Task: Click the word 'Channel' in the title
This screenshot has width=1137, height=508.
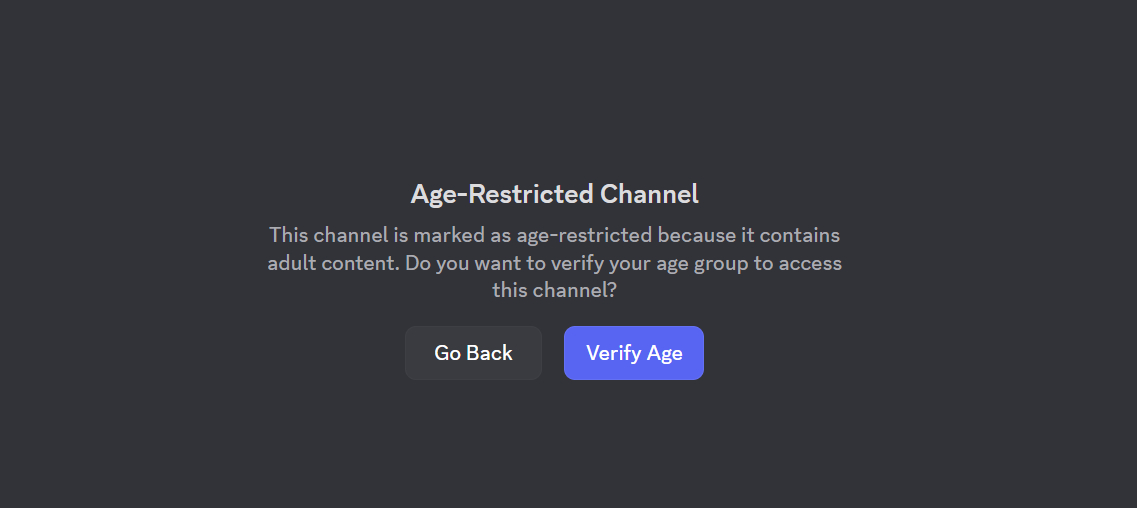Action: [650, 194]
